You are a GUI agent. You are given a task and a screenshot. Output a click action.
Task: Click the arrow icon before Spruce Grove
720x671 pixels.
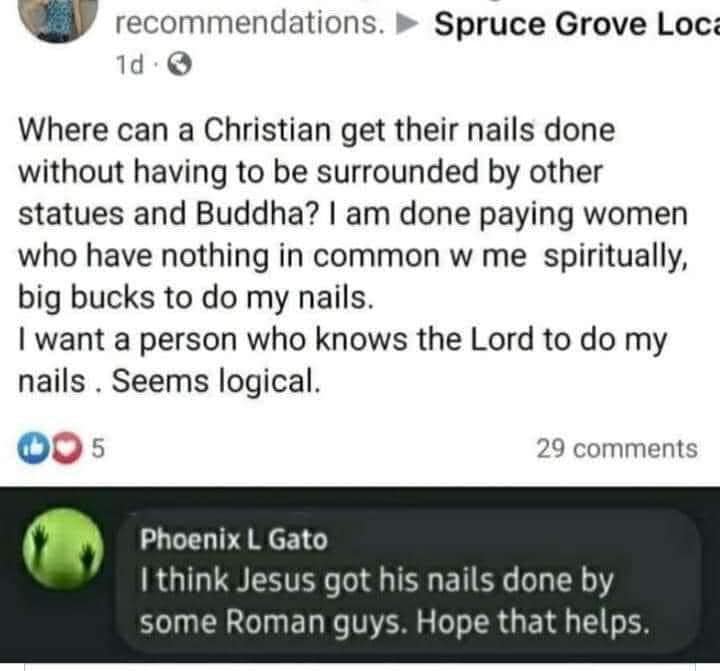(409, 25)
